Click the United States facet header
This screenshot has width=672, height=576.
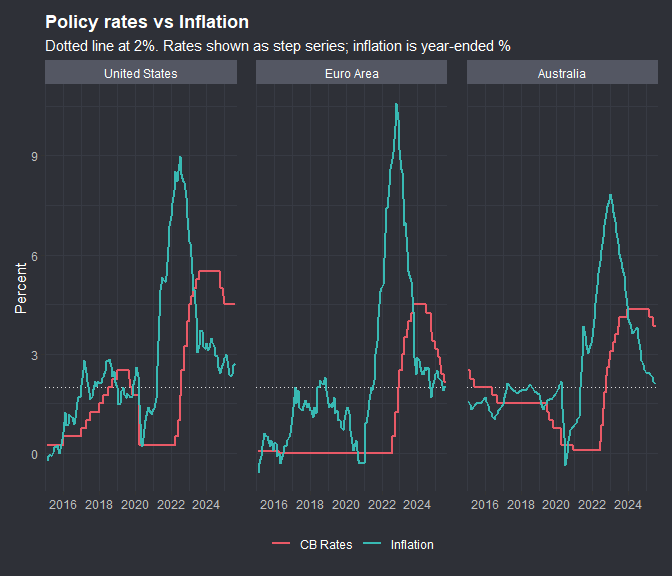pyautogui.click(x=141, y=73)
